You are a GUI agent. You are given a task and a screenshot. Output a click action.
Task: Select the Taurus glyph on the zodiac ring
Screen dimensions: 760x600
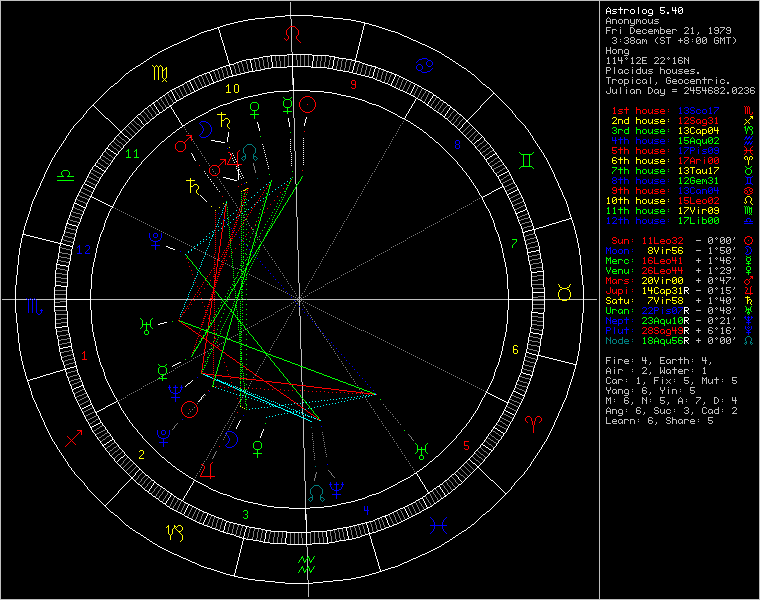pos(563,293)
